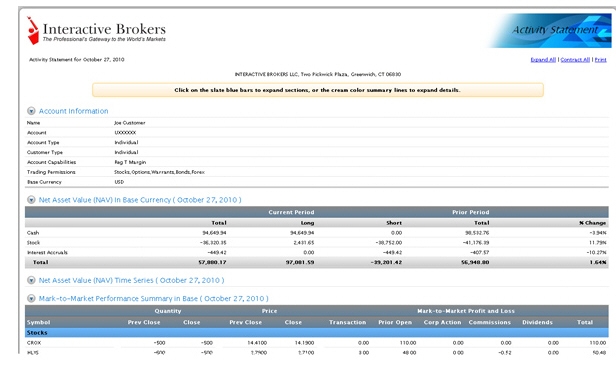Click Net Asset Value (NAV) In Base Currency heading
This screenshot has width=616, height=373.
(x=140, y=200)
